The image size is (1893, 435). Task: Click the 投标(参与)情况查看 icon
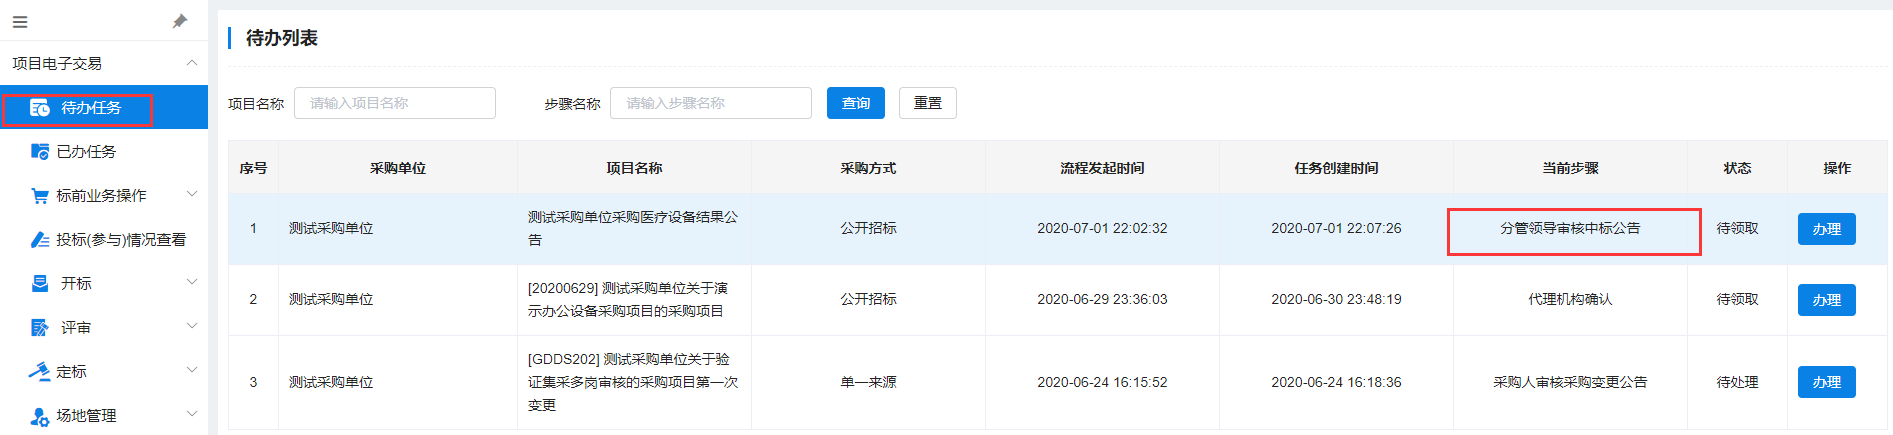(40, 240)
